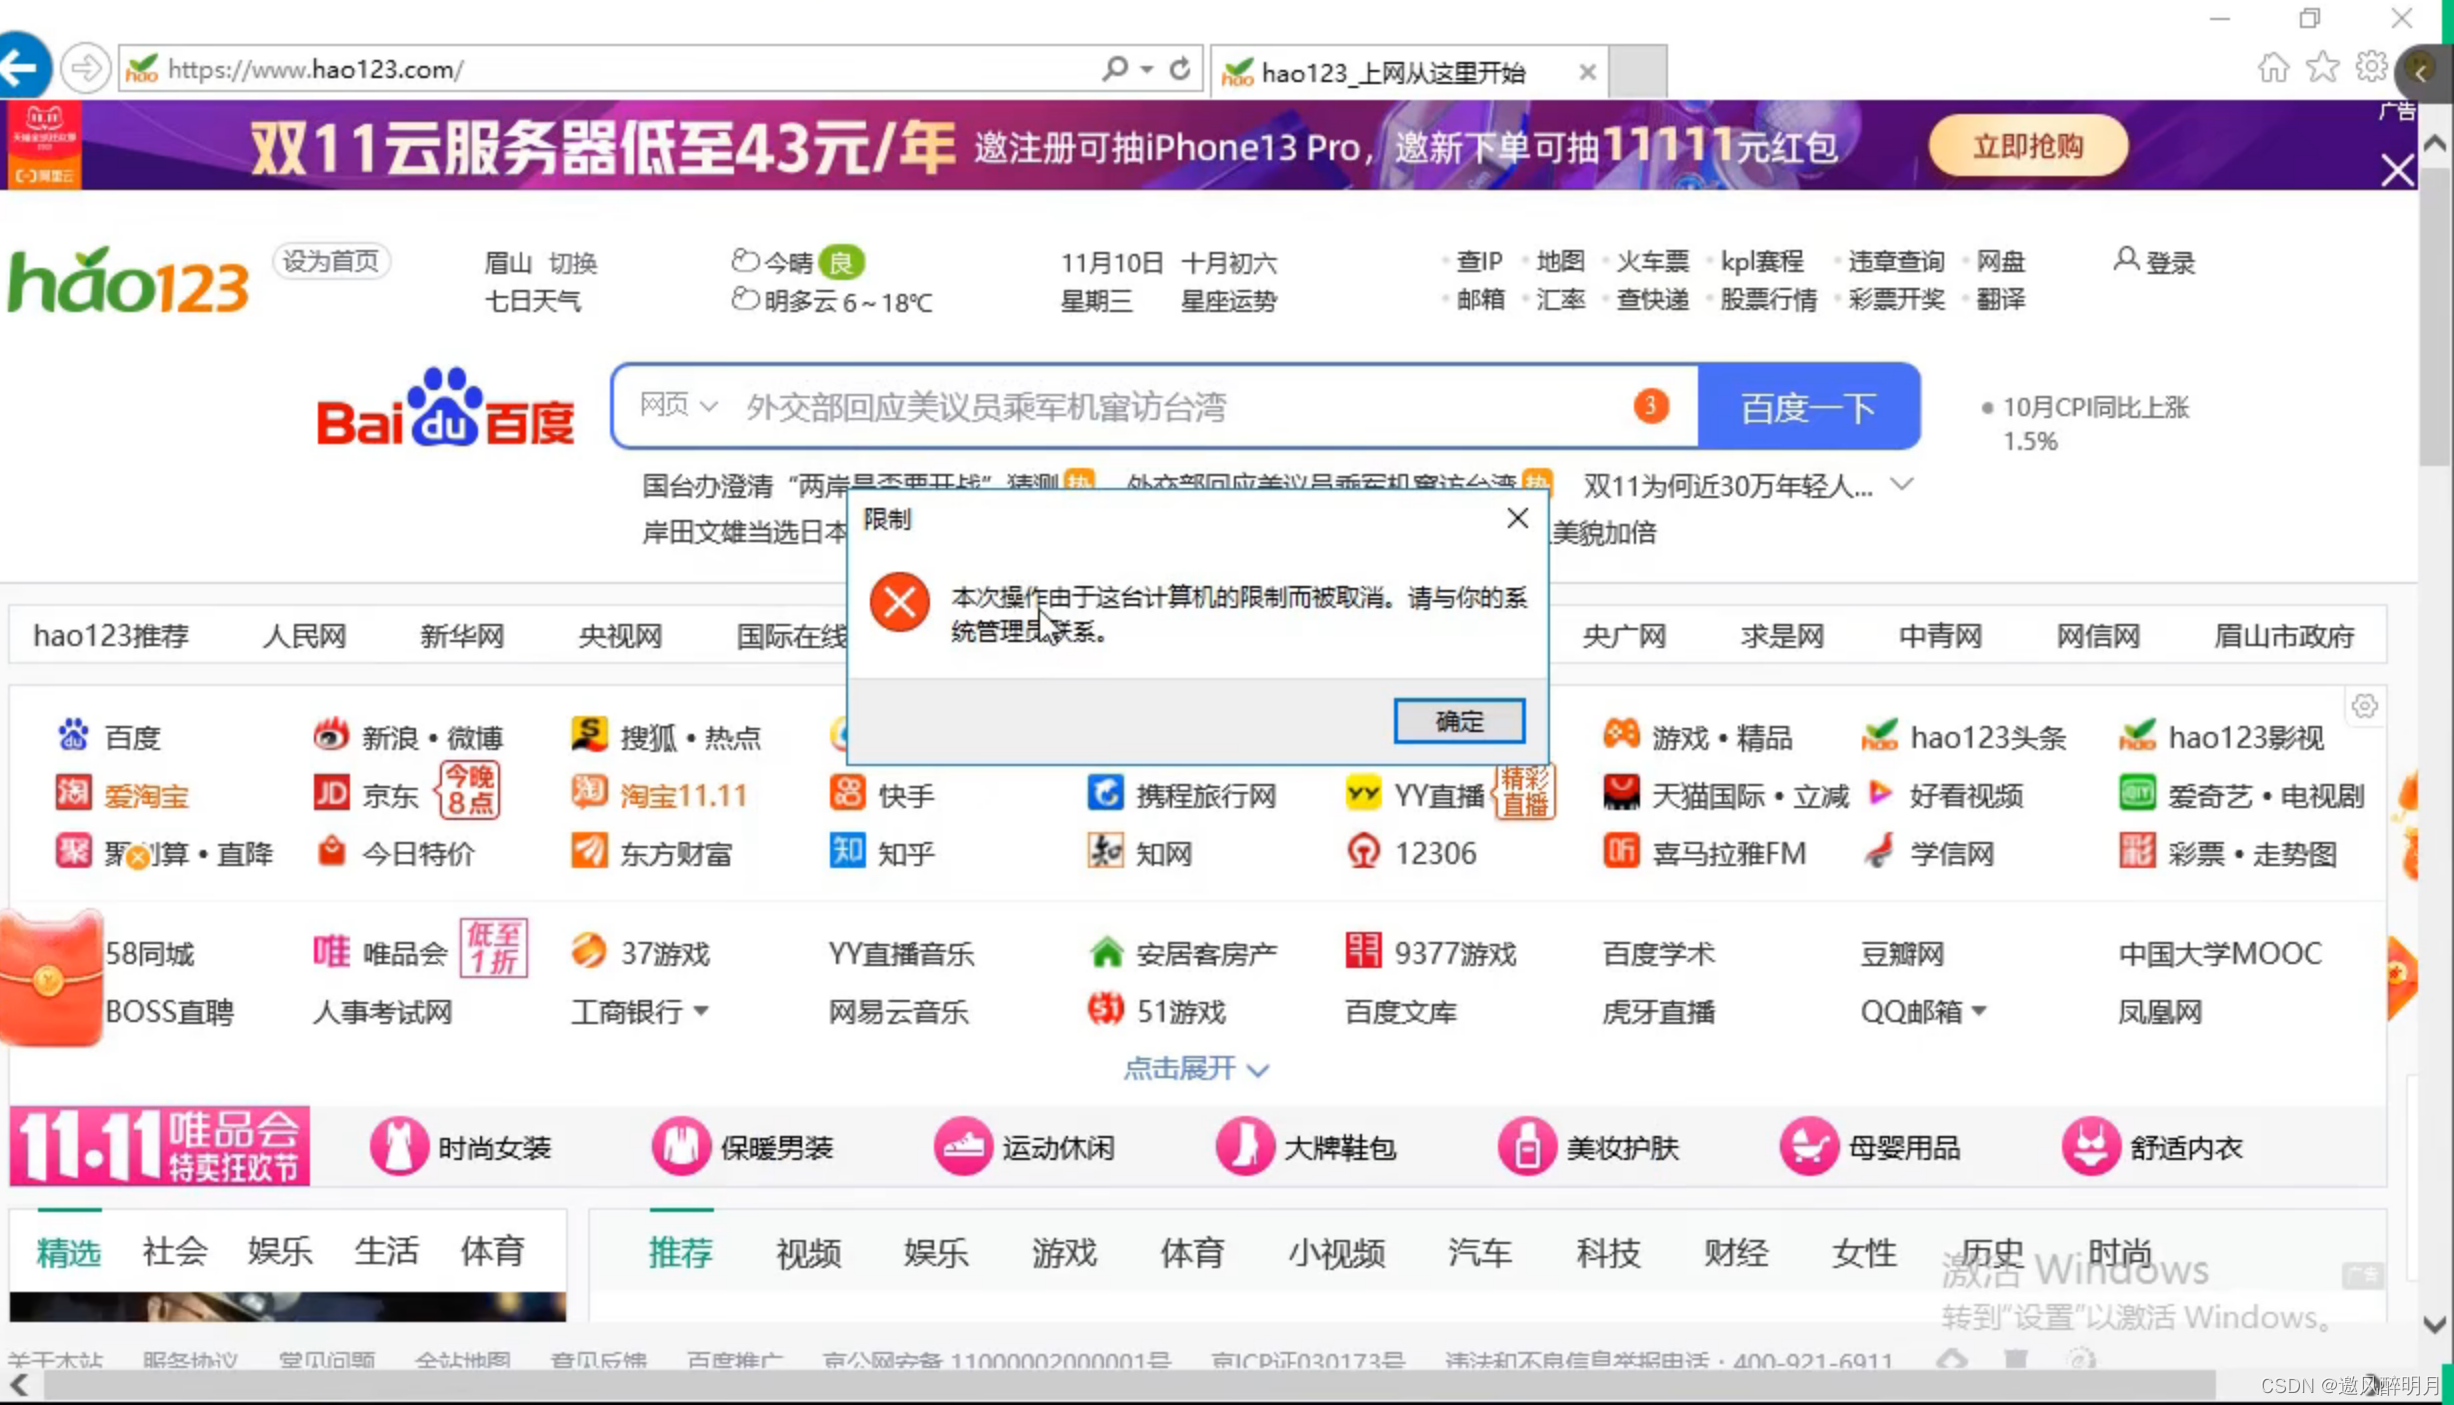Click the 大牌鞋包 category icon

click(1245, 1146)
